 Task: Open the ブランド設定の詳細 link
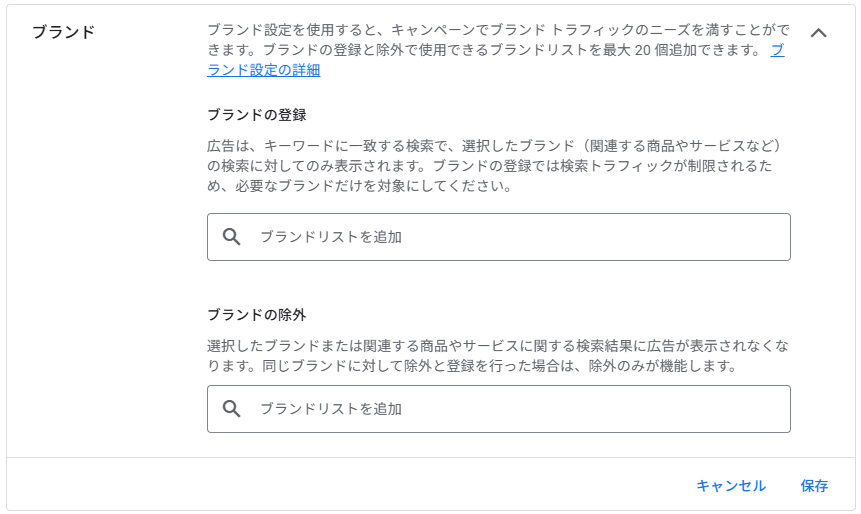(264, 70)
